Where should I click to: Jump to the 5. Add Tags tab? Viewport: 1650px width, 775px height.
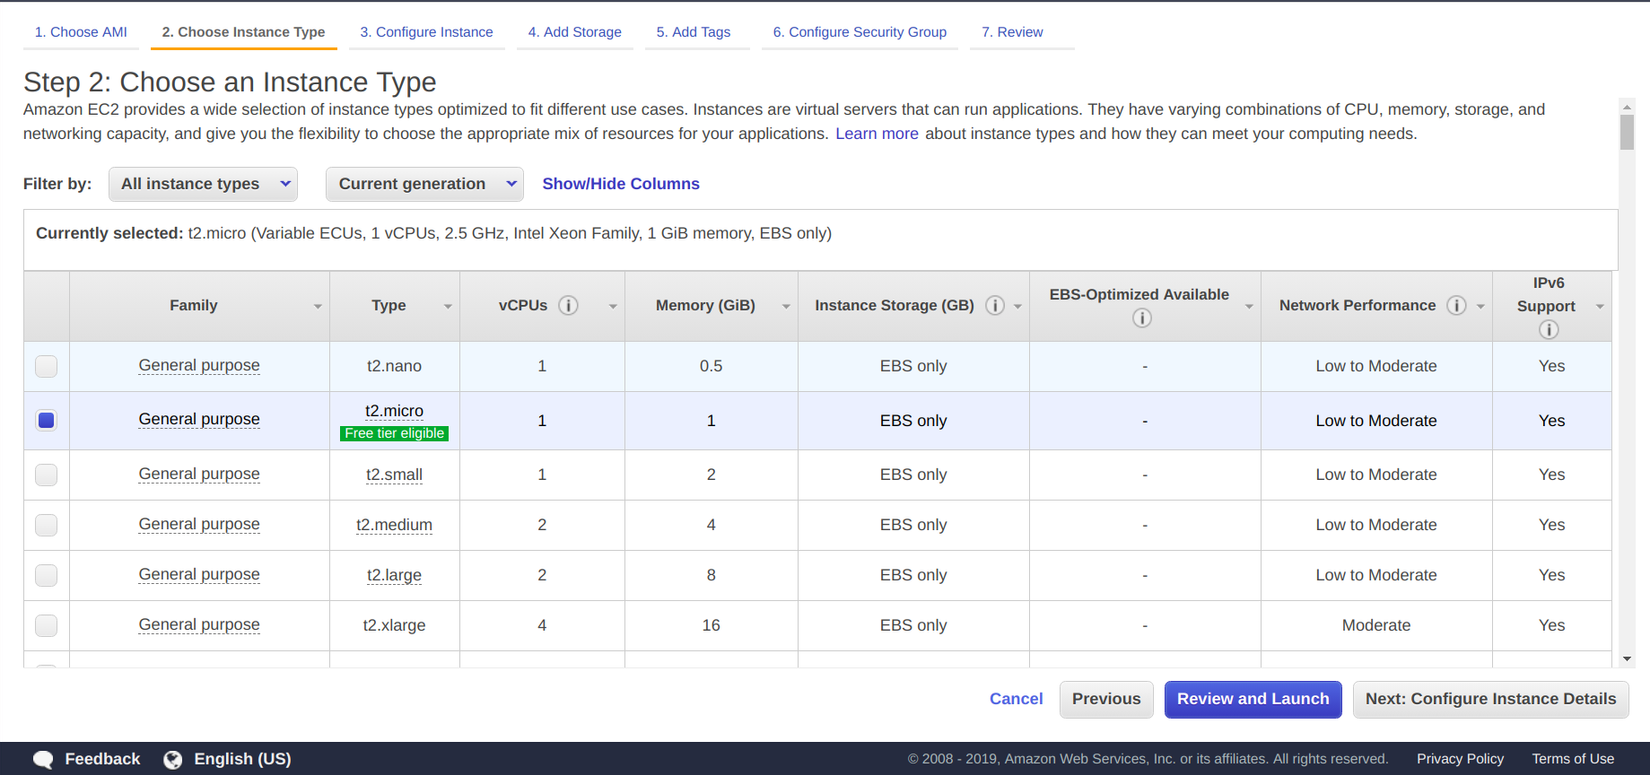(694, 32)
